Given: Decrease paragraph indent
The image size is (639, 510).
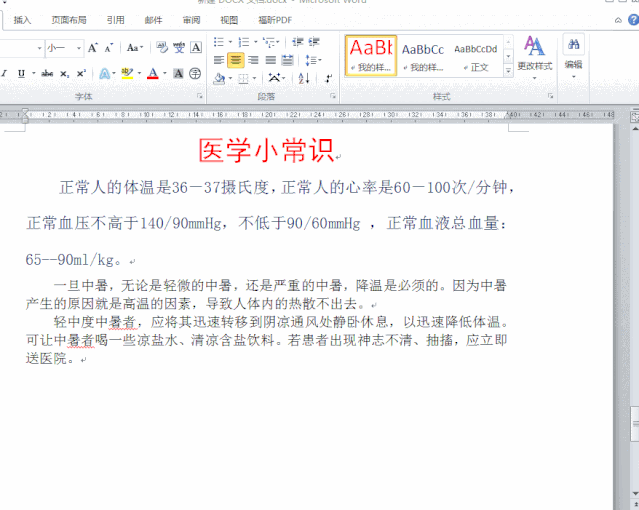Looking at the screenshot, I should (298, 42).
